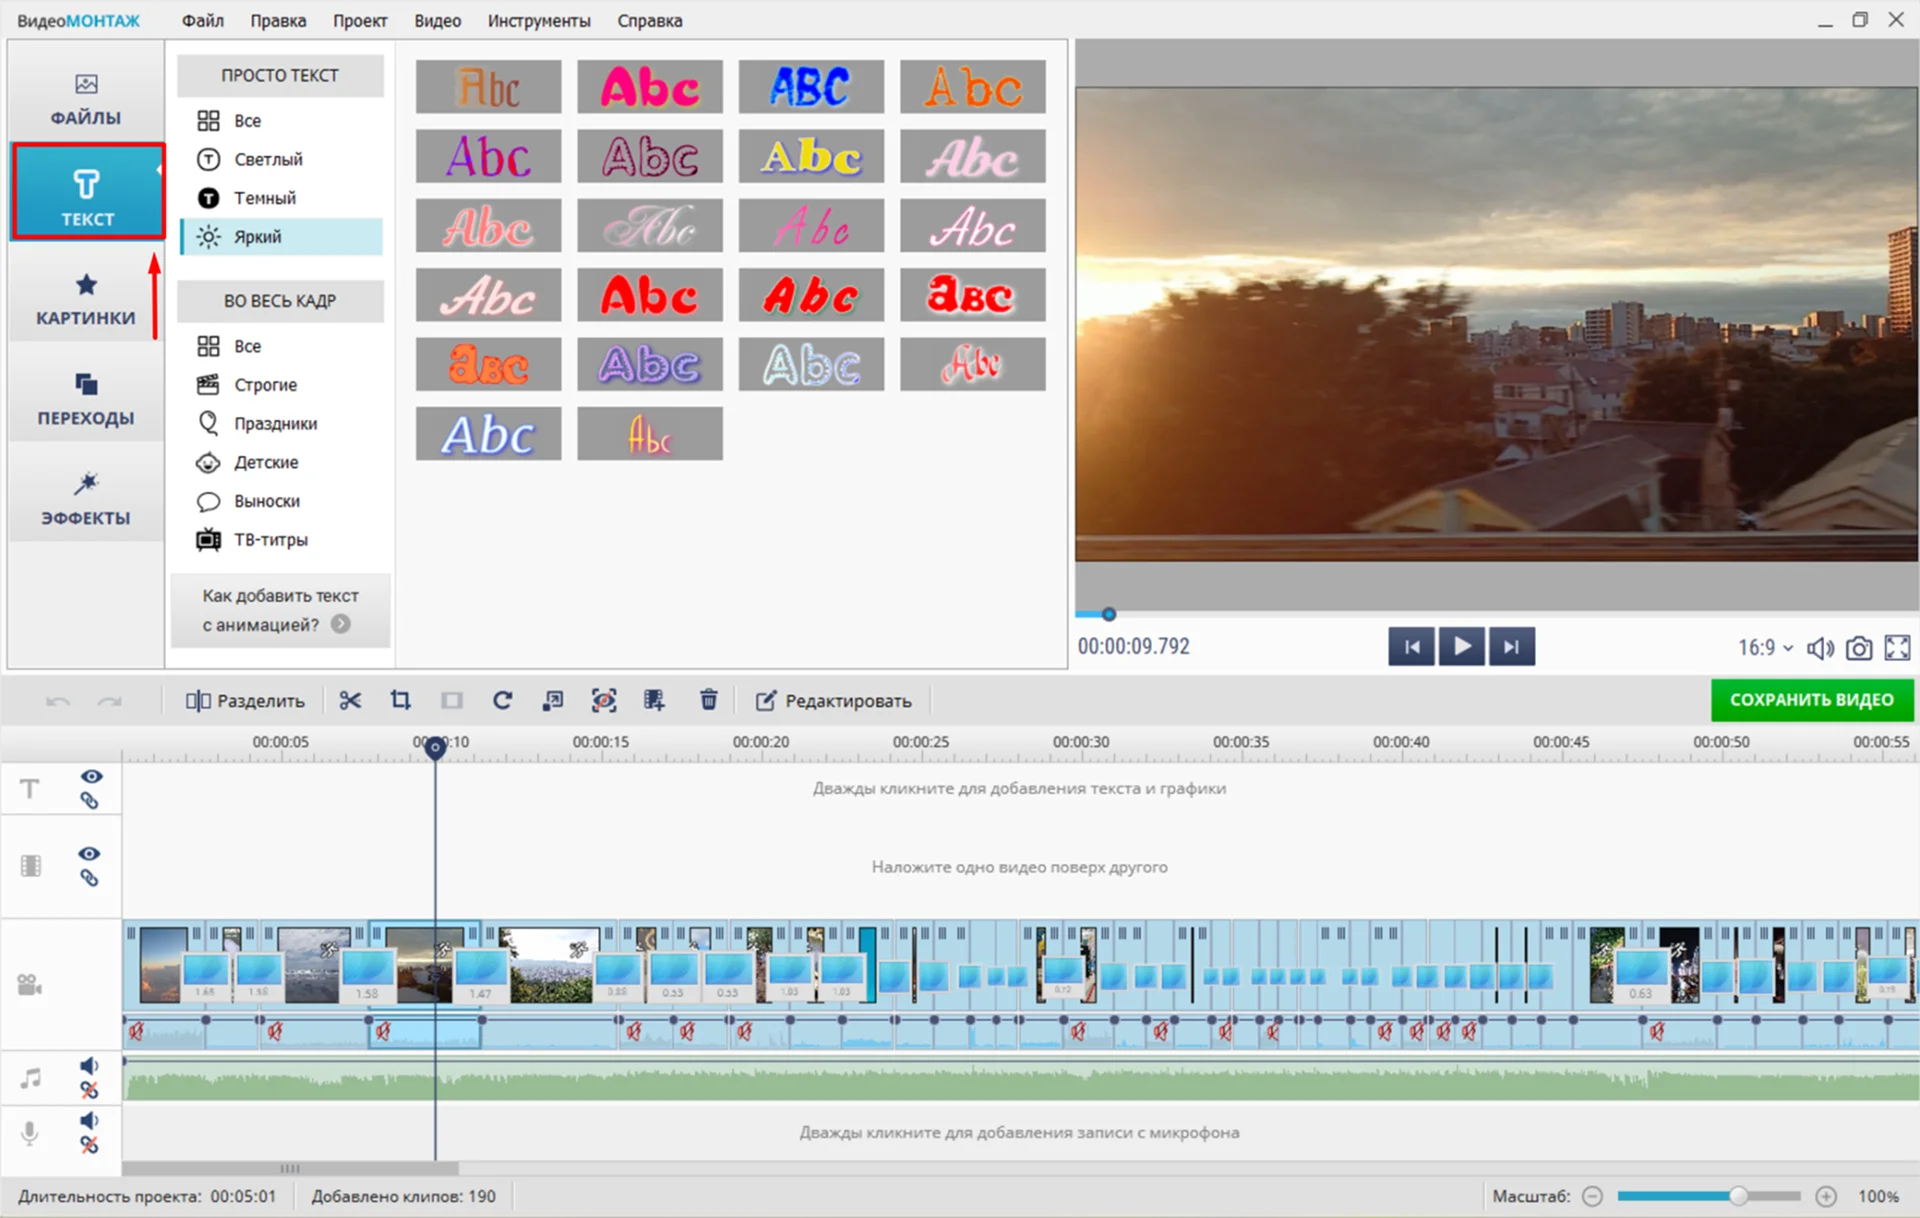Image resolution: width=1920 pixels, height=1218 pixels.
Task: Take a snapshot with camera icon
Action: [1858, 648]
